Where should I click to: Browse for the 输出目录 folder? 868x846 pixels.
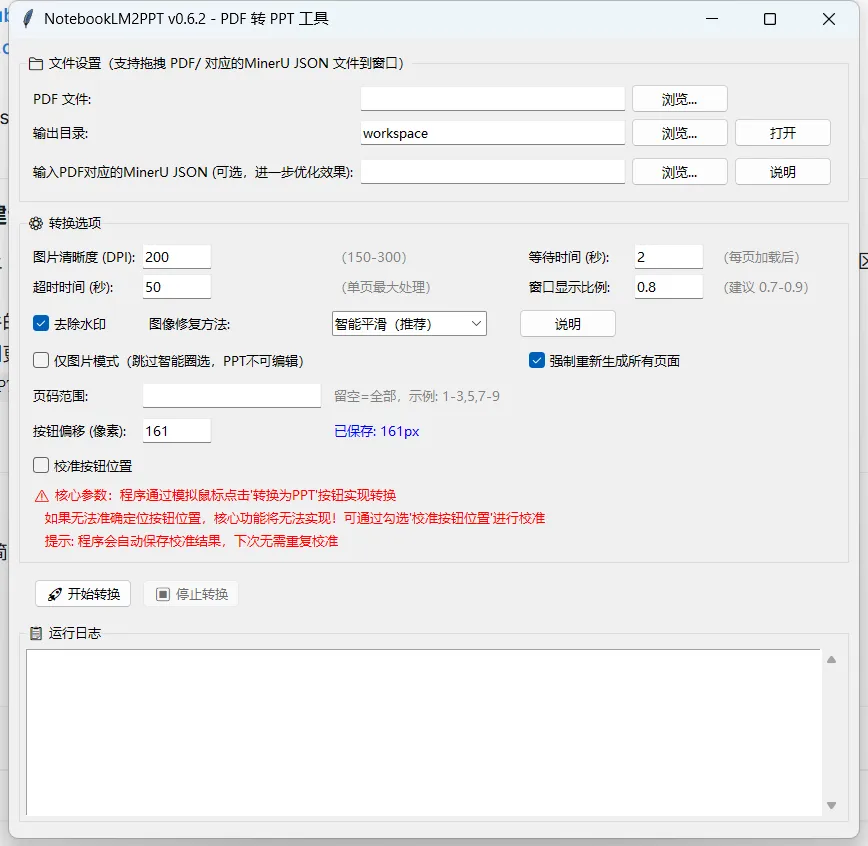tap(679, 133)
